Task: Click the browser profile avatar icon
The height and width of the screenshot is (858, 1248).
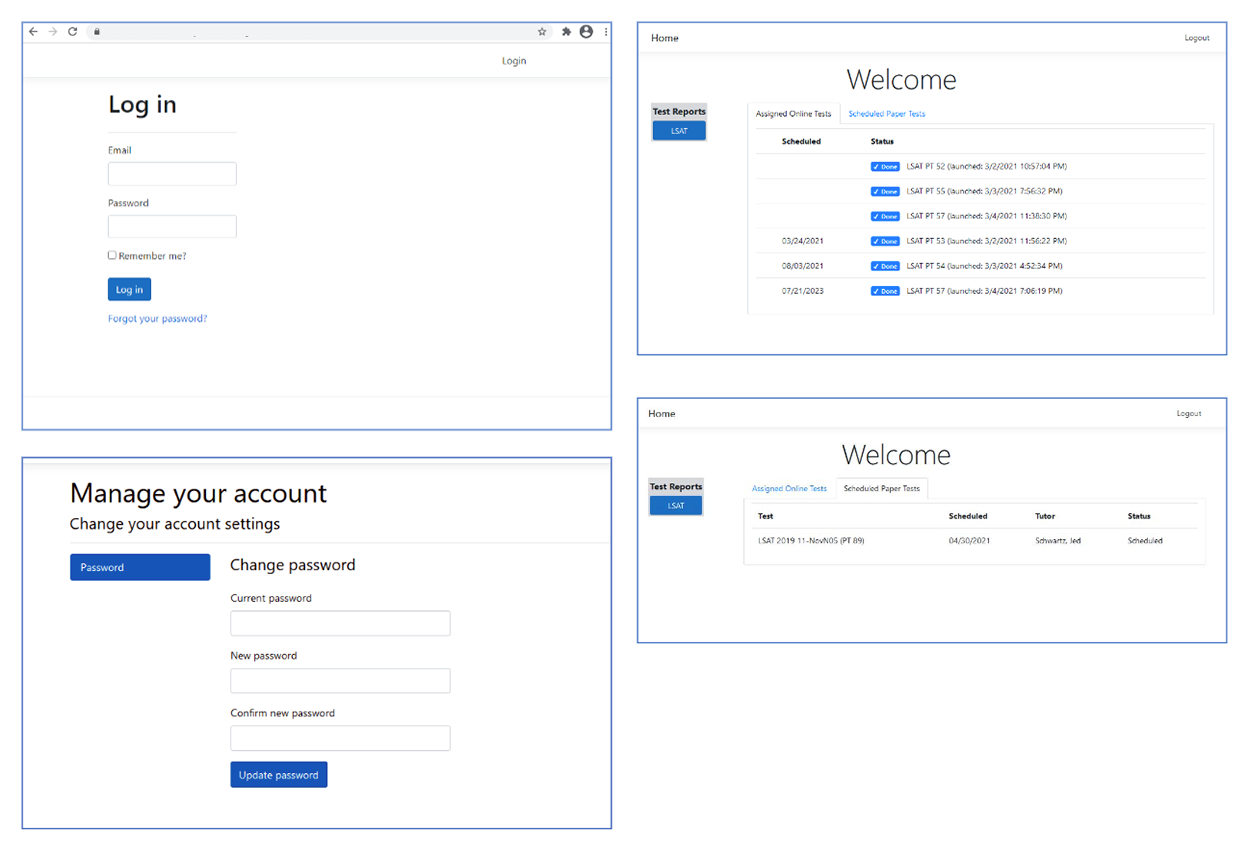Action: click(586, 32)
